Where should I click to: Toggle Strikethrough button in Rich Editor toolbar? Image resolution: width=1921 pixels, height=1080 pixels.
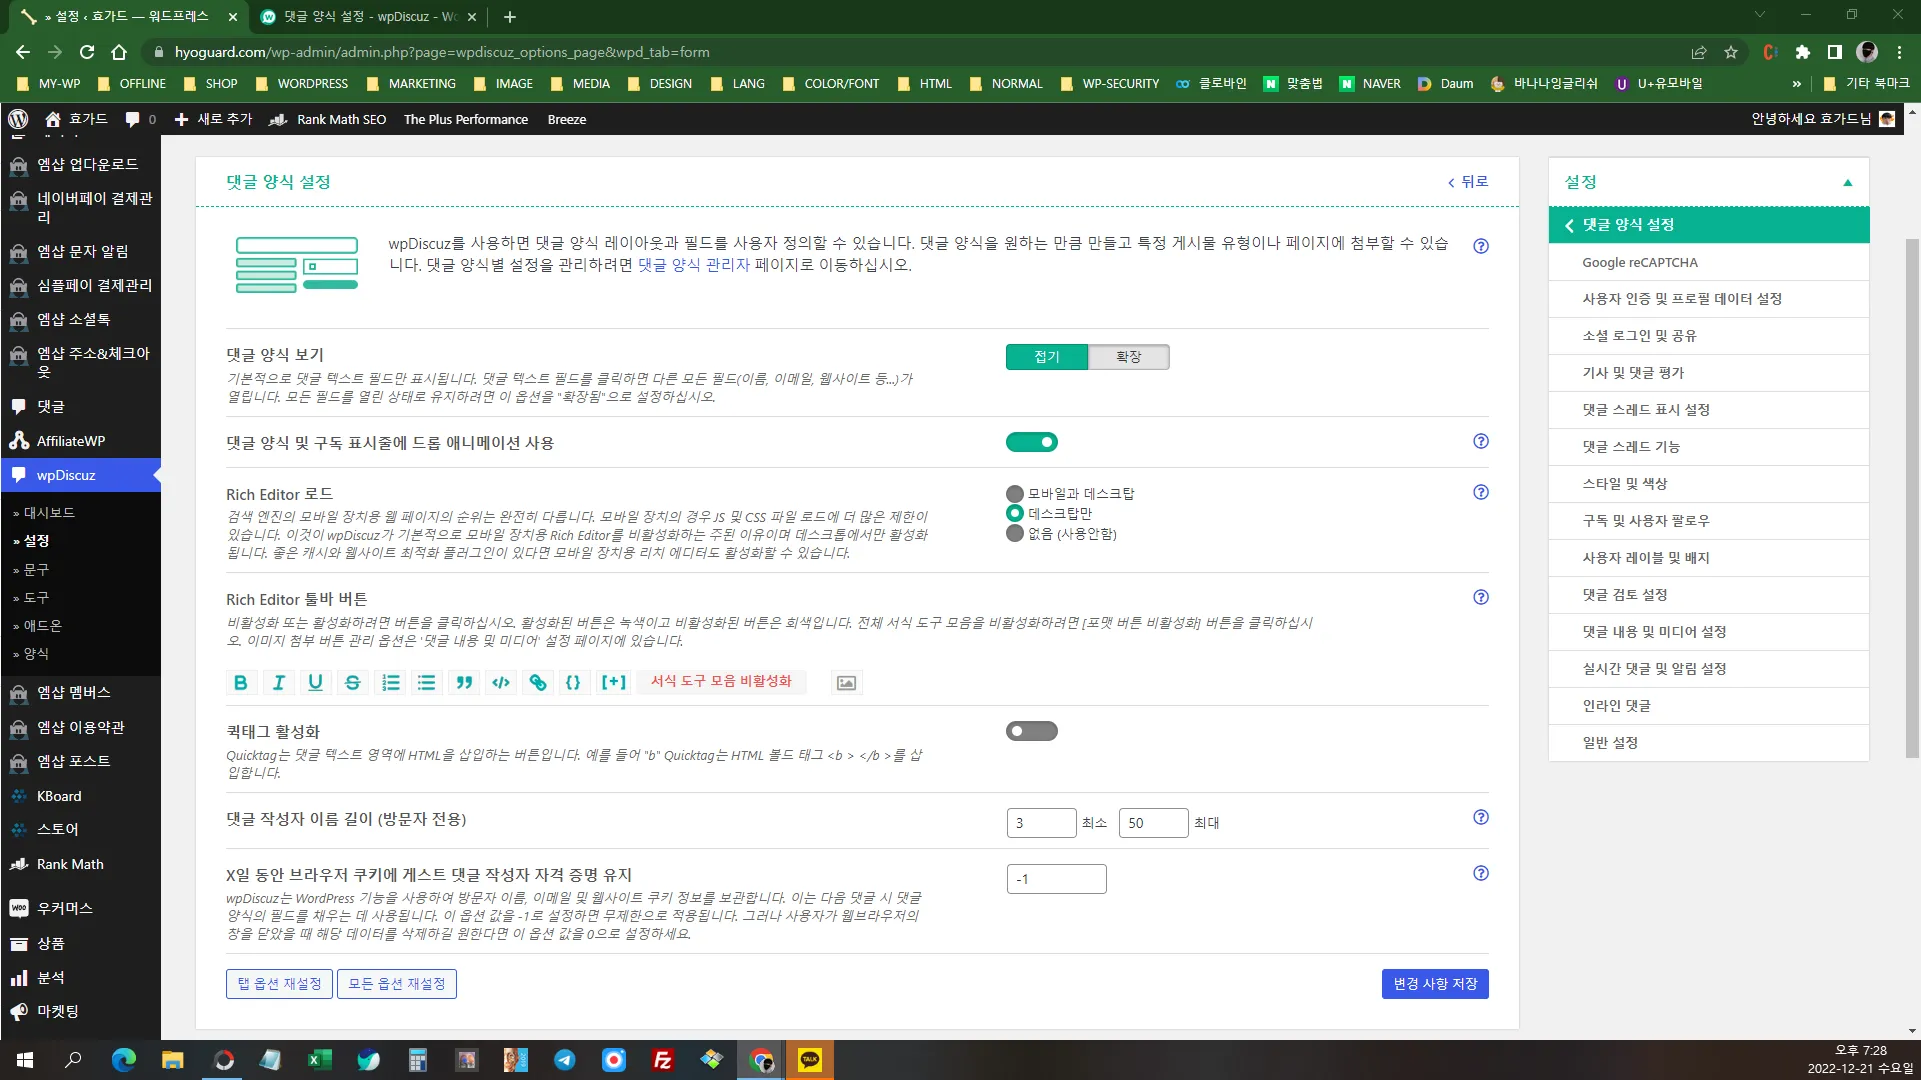click(353, 682)
